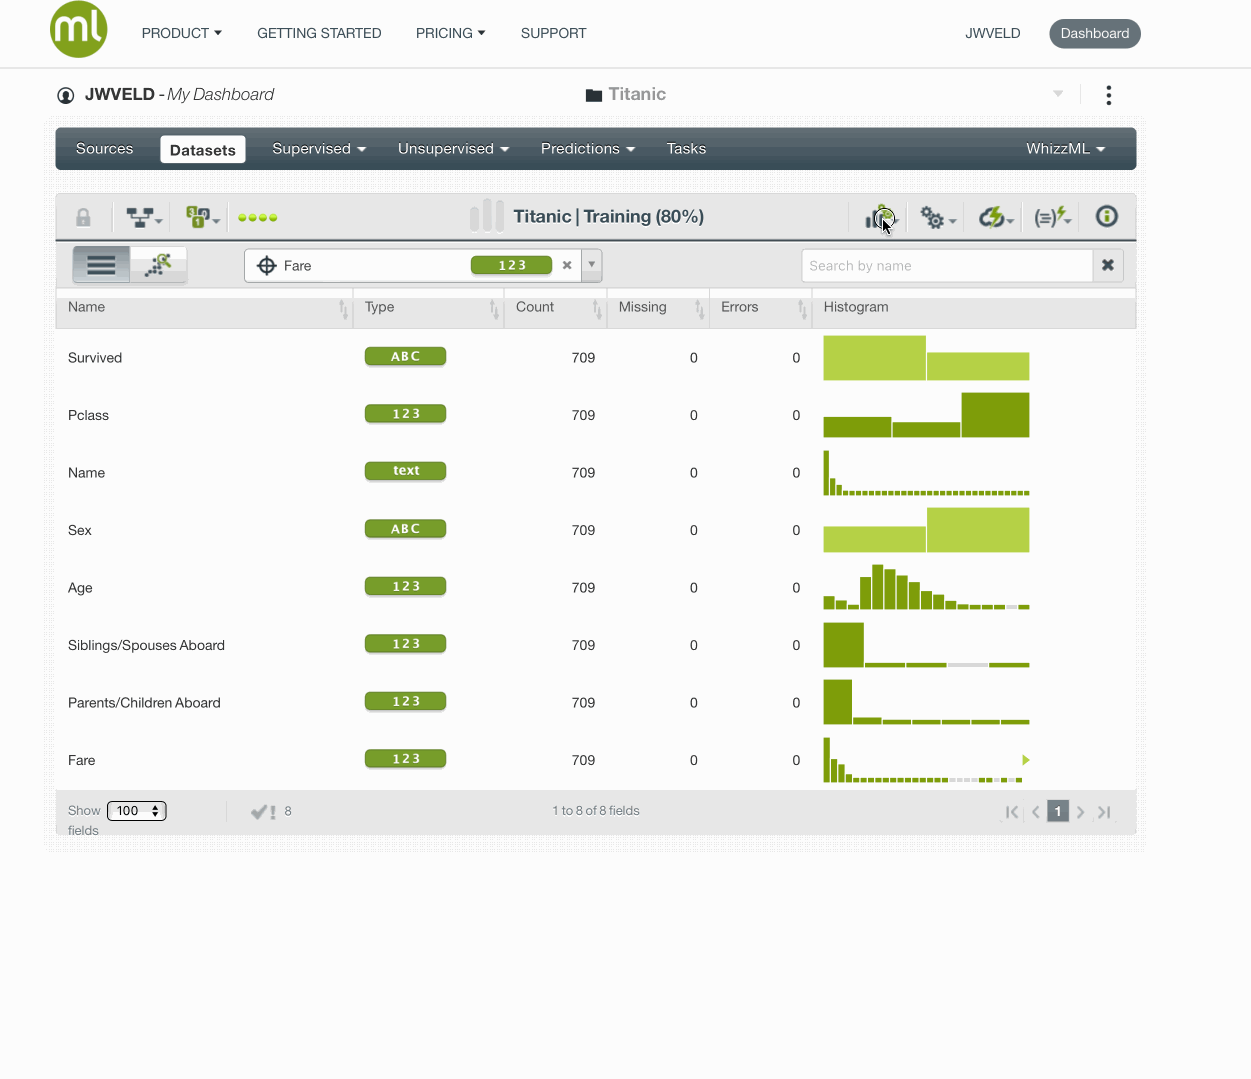The image size is (1251, 1079).
Task: Change the Show 100 fields selector
Action: click(137, 811)
